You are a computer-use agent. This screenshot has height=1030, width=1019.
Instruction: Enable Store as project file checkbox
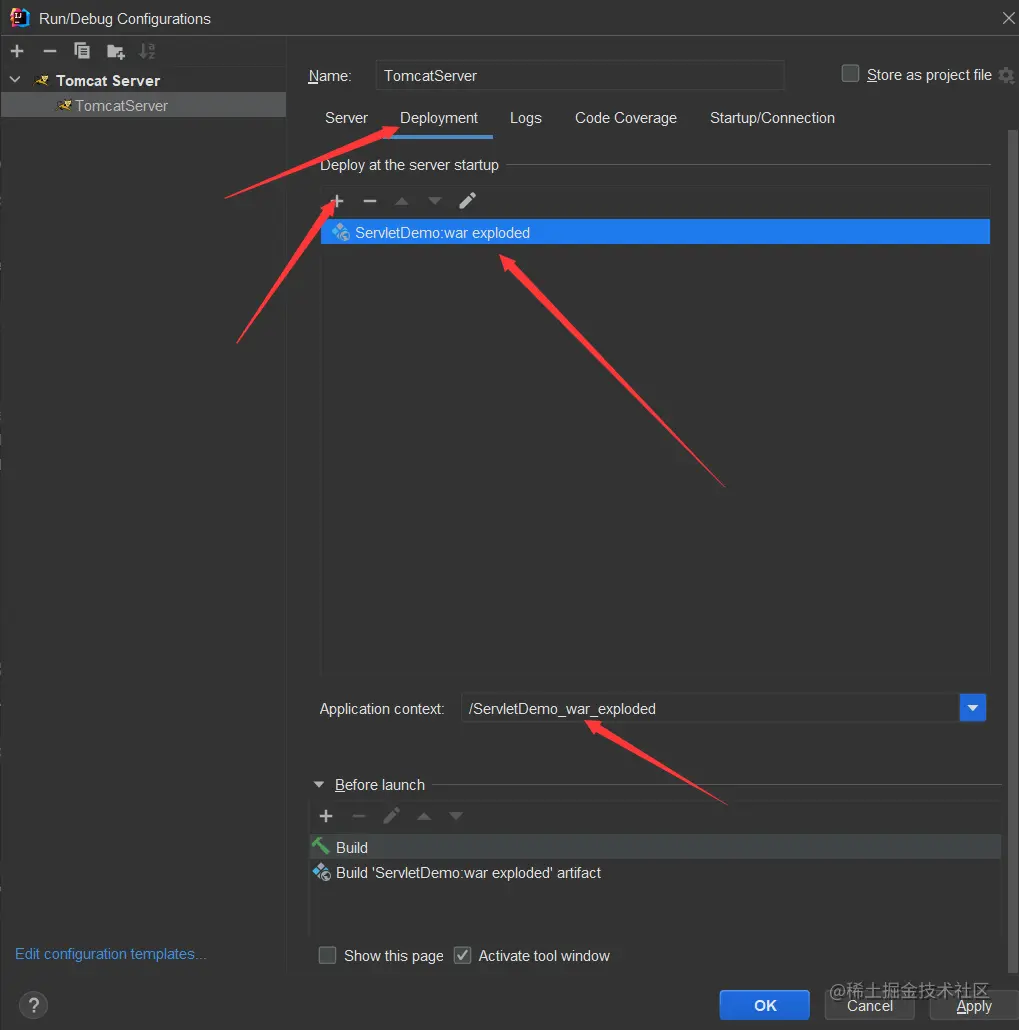tap(850, 74)
